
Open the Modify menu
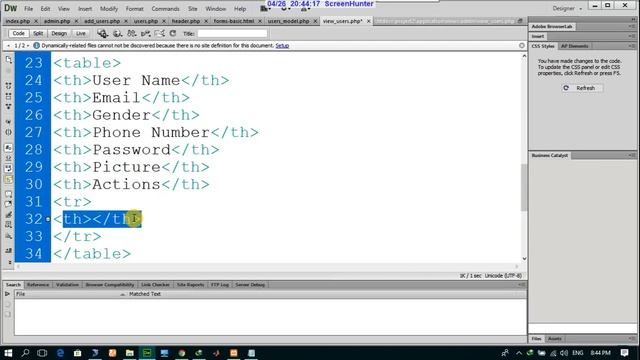[x=109, y=9]
